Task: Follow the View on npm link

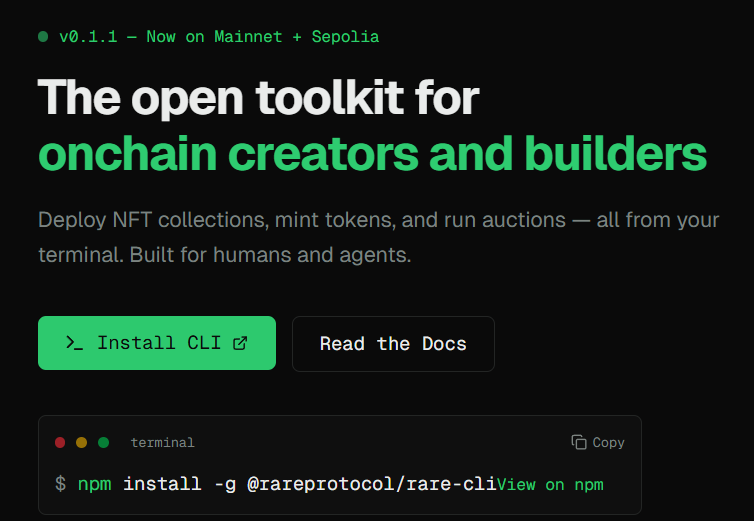Action: [x=550, y=484]
